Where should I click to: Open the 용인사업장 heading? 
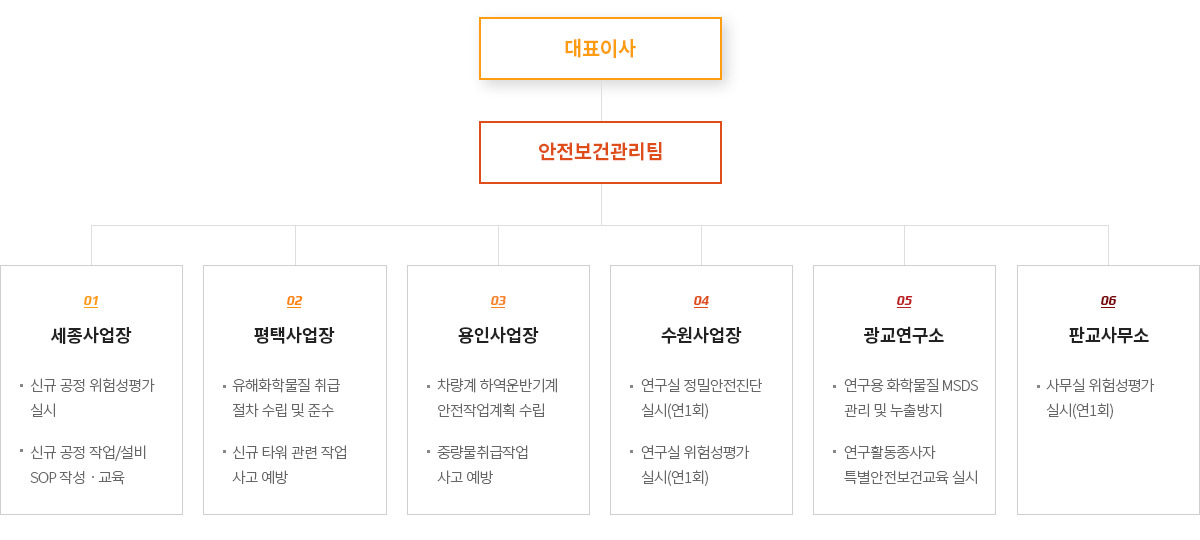click(498, 335)
